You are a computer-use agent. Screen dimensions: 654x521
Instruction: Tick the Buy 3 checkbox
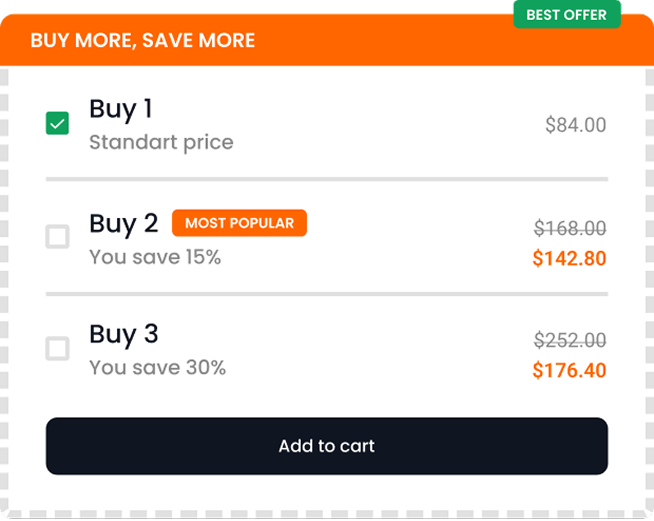click(x=58, y=349)
